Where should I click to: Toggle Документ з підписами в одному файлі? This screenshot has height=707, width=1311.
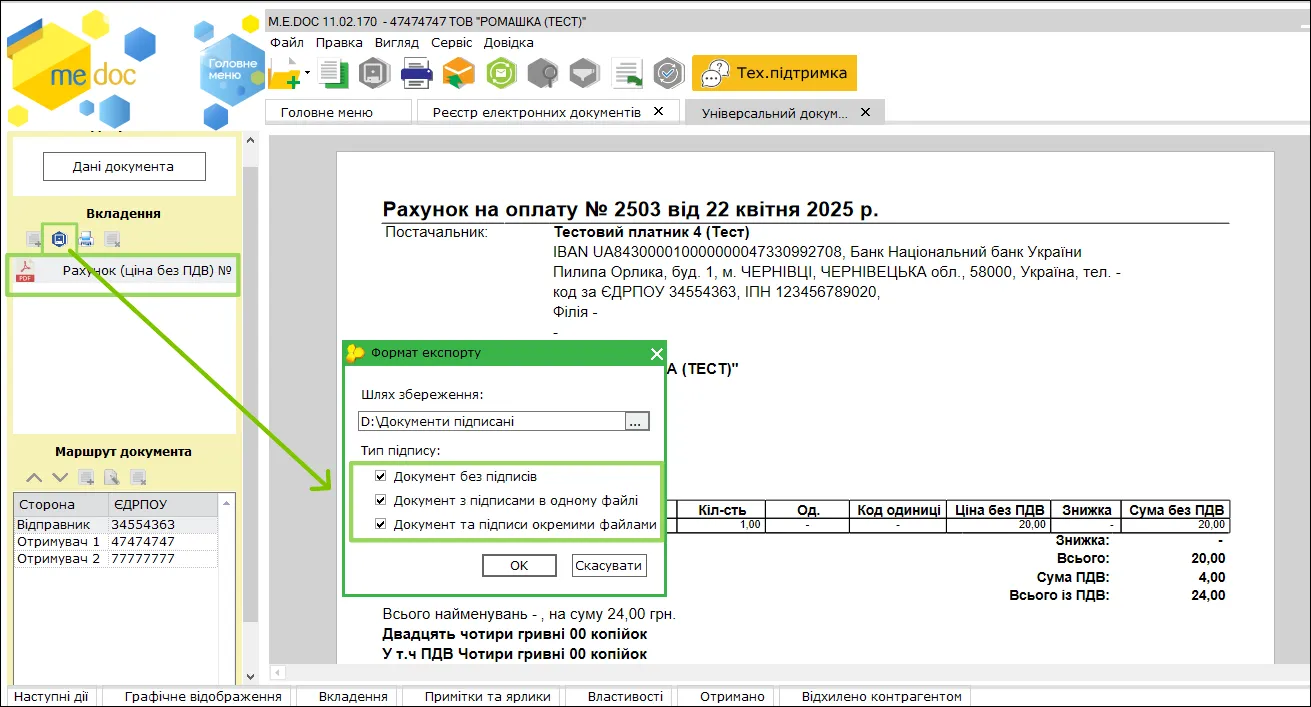[380, 500]
